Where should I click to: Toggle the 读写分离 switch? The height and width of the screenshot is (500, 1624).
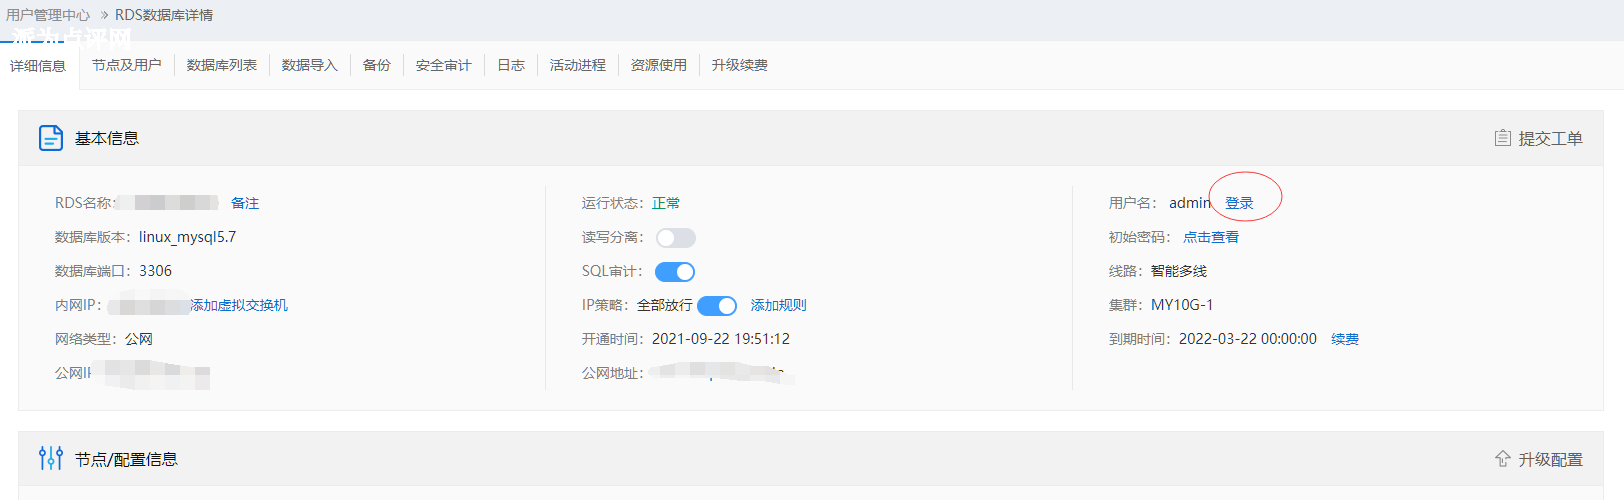point(675,238)
